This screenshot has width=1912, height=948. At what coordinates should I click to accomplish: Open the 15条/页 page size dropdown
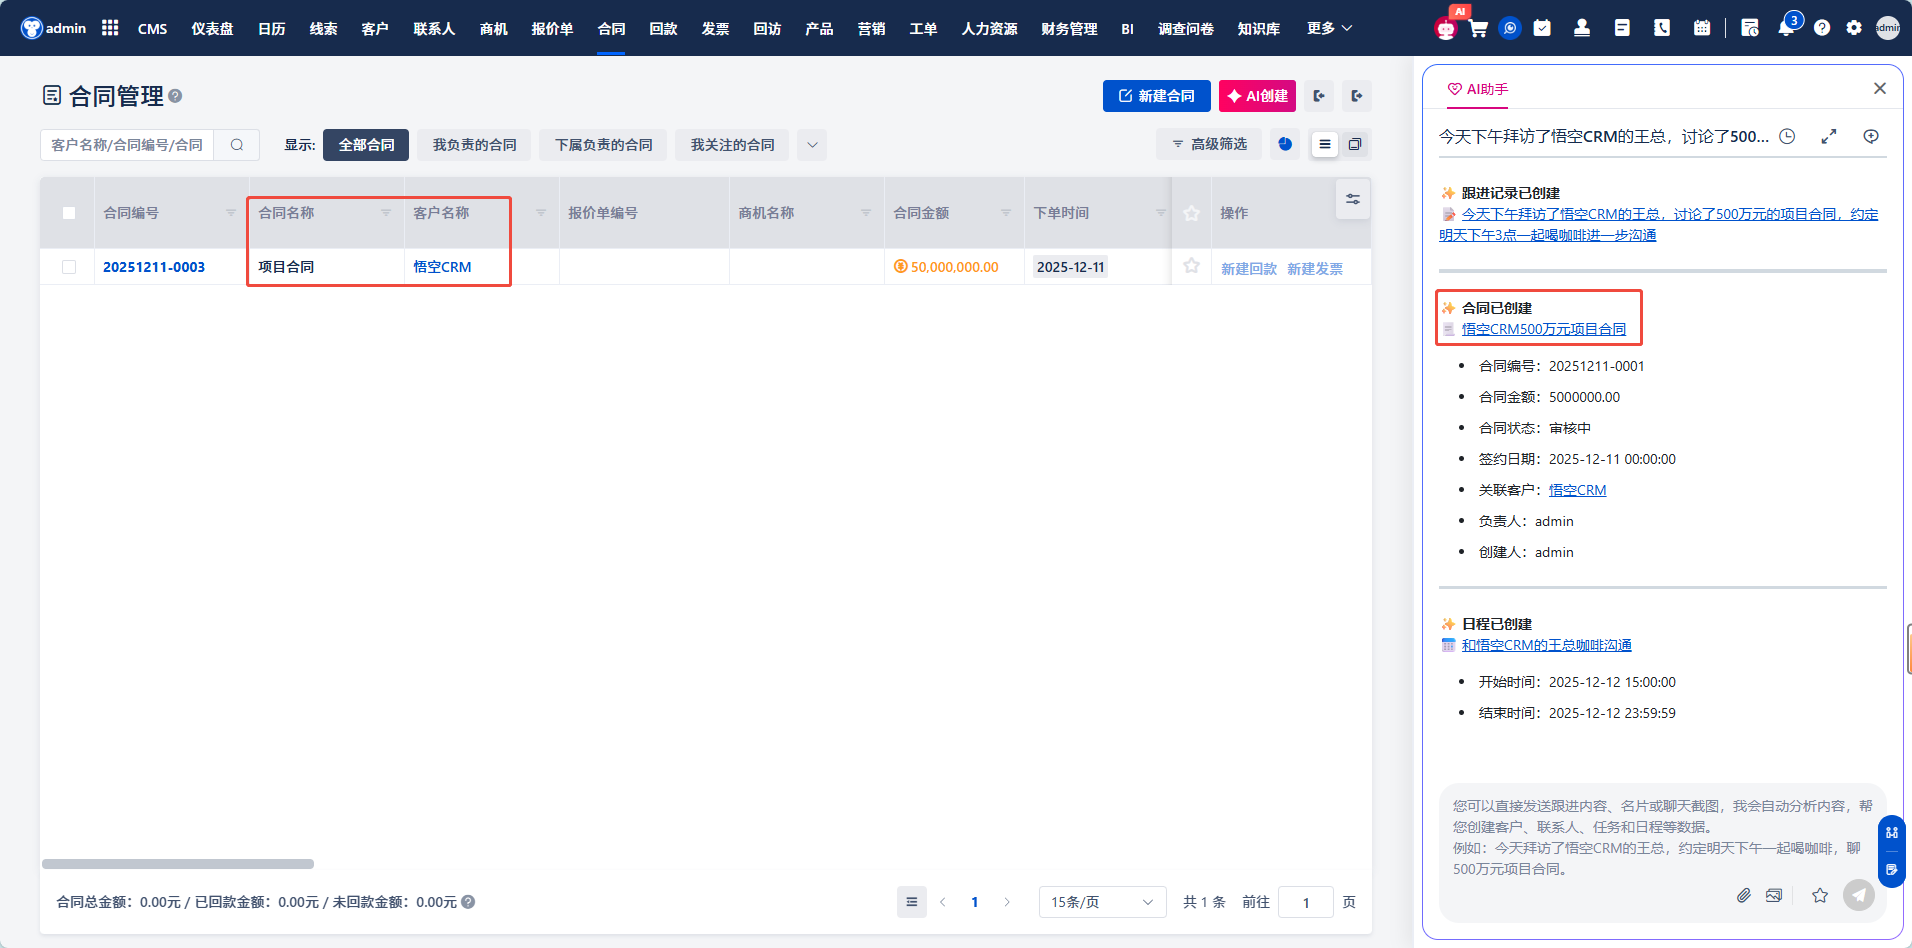click(x=1101, y=902)
